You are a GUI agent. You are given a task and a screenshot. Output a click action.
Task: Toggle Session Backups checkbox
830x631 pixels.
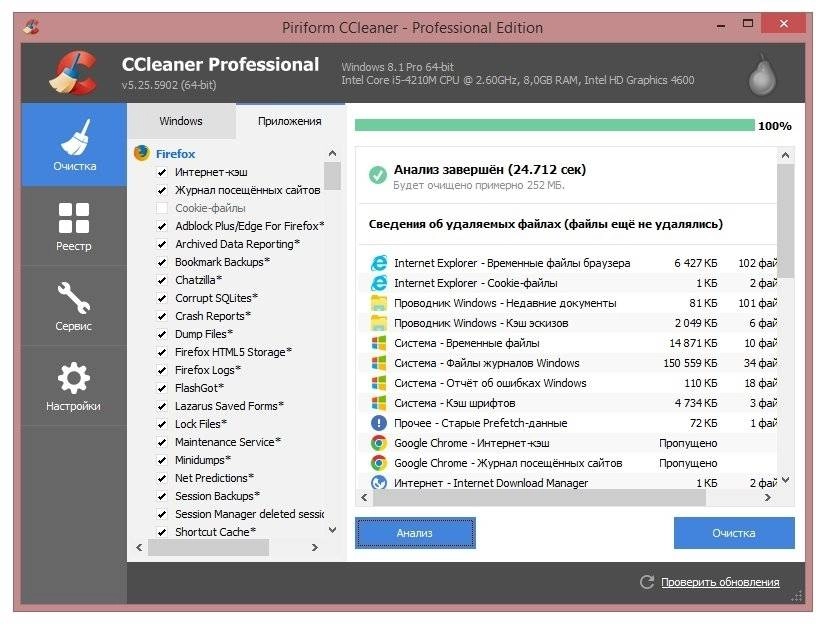pyautogui.click(x=162, y=496)
